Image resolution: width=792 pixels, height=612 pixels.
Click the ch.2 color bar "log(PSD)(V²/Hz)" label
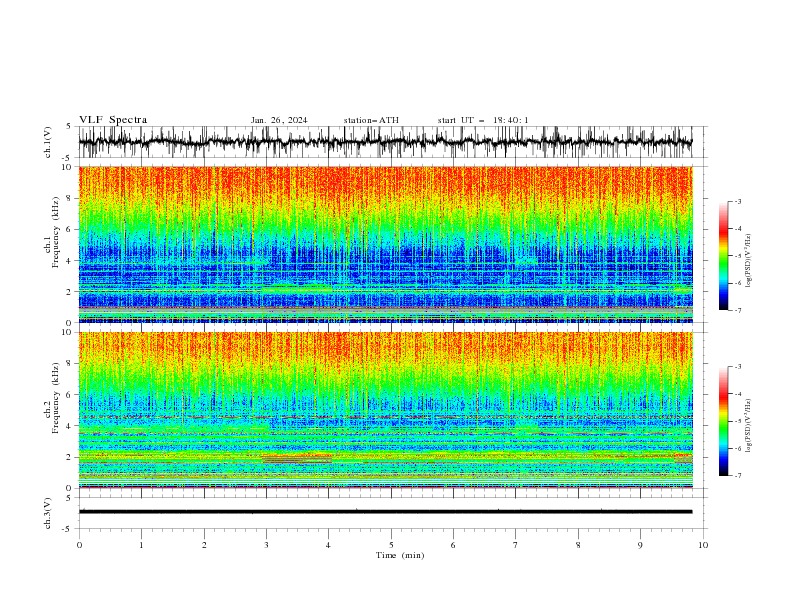click(748, 425)
